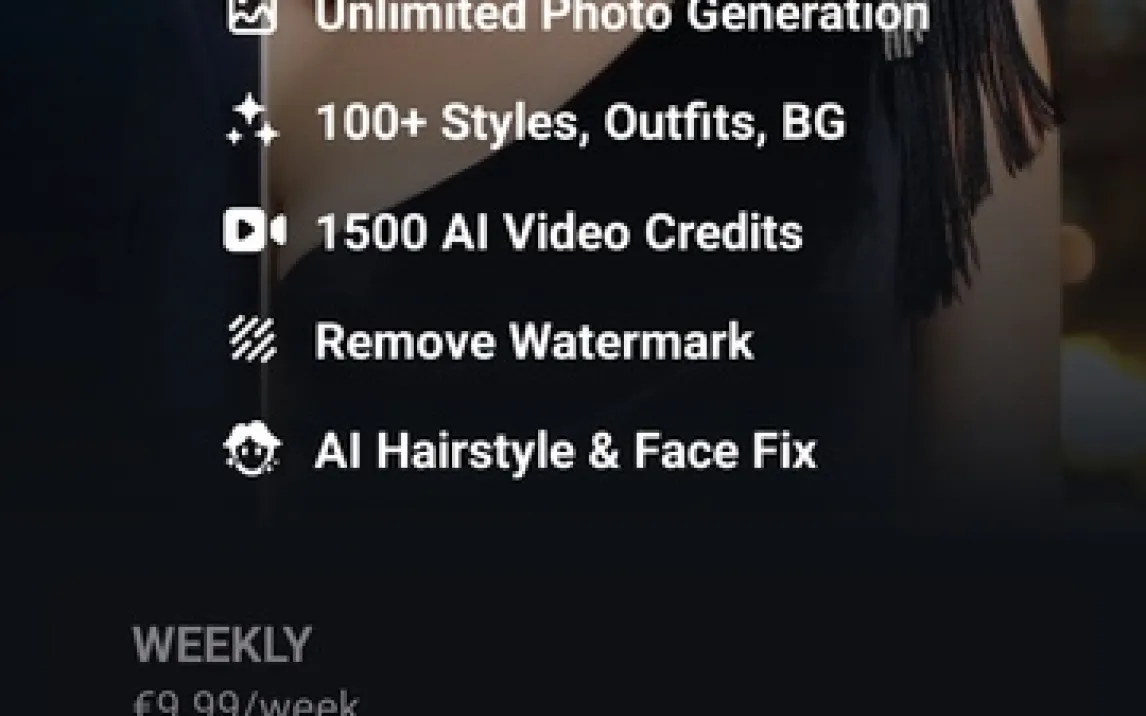This screenshot has width=1146, height=716.
Task: Select the WEEKLY subscription plan
Action: (222, 645)
